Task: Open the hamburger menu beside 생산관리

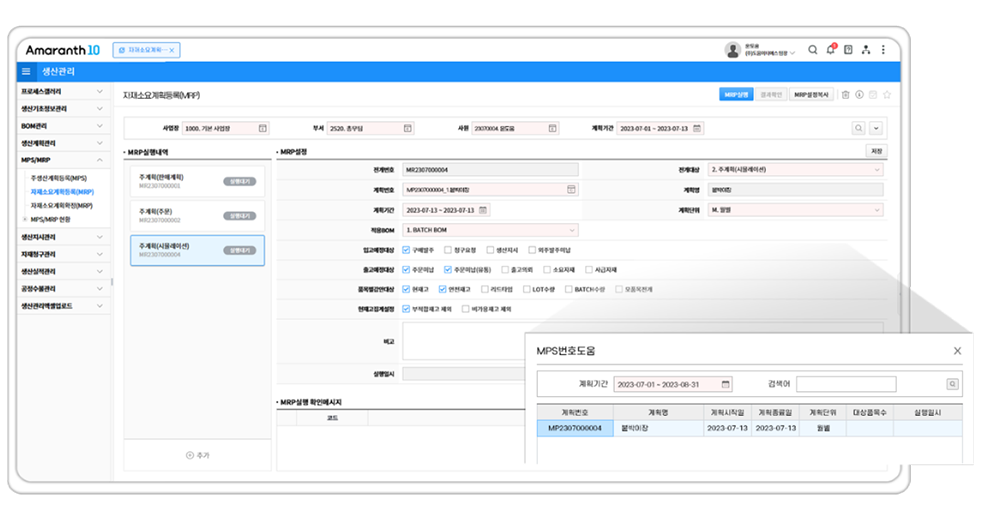Action: [x=26, y=72]
